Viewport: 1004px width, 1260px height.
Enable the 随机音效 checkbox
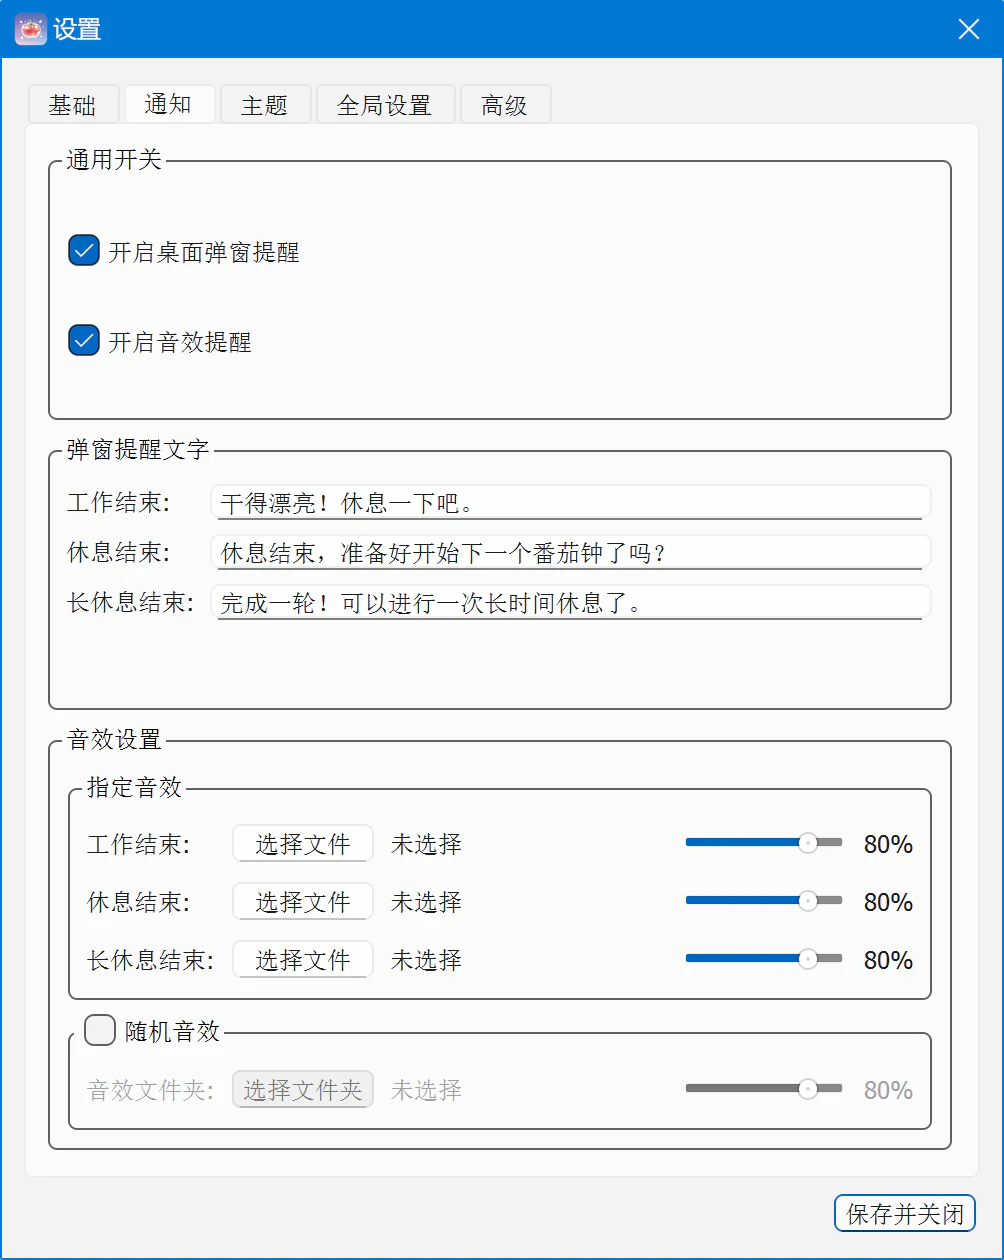[100, 1030]
